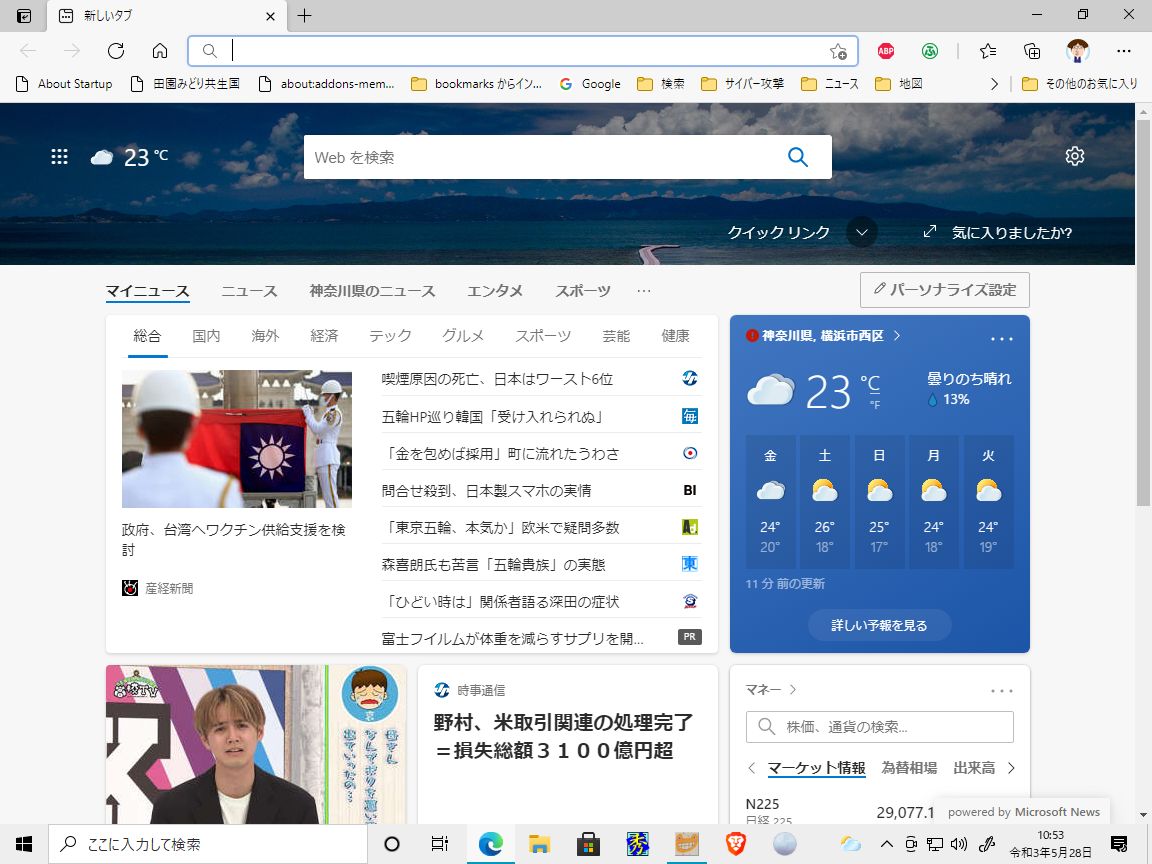Image resolution: width=1152 pixels, height=864 pixels.
Task: Open headline 喫煙原因の死亡、日本はワースト6位
Action: pos(497,379)
